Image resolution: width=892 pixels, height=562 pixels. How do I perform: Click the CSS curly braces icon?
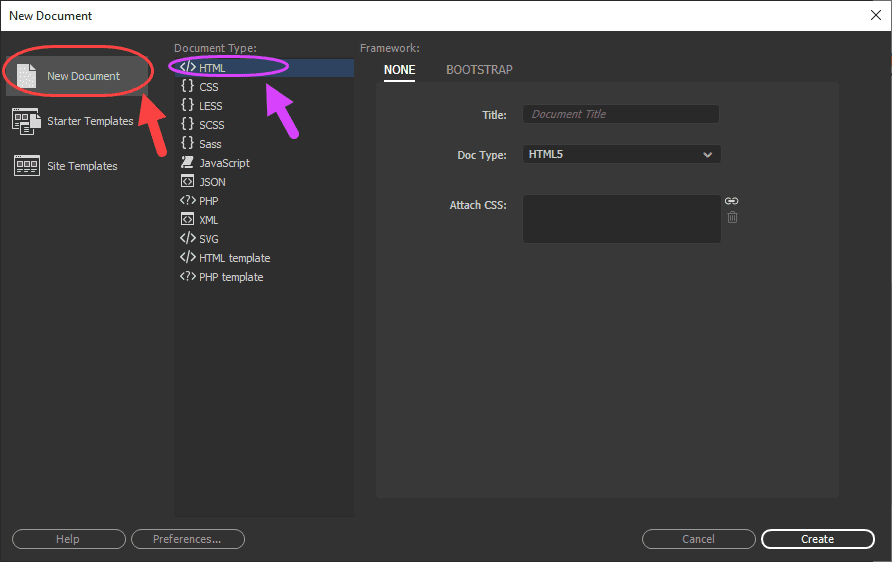pyautogui.click(x=187, y=86)
